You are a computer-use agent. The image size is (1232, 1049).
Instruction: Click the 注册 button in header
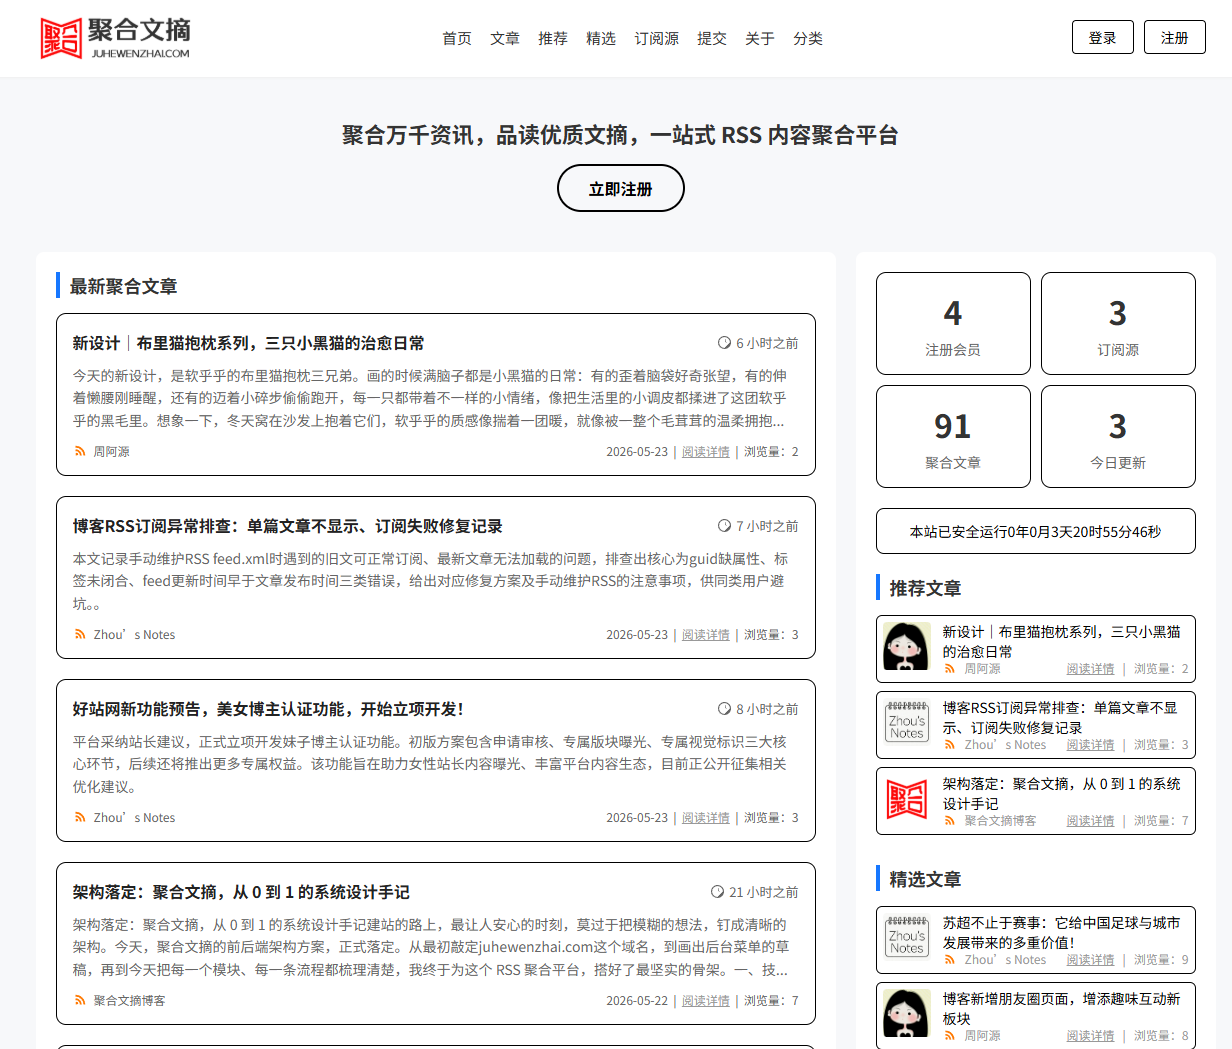click(x=1174, y=38)
